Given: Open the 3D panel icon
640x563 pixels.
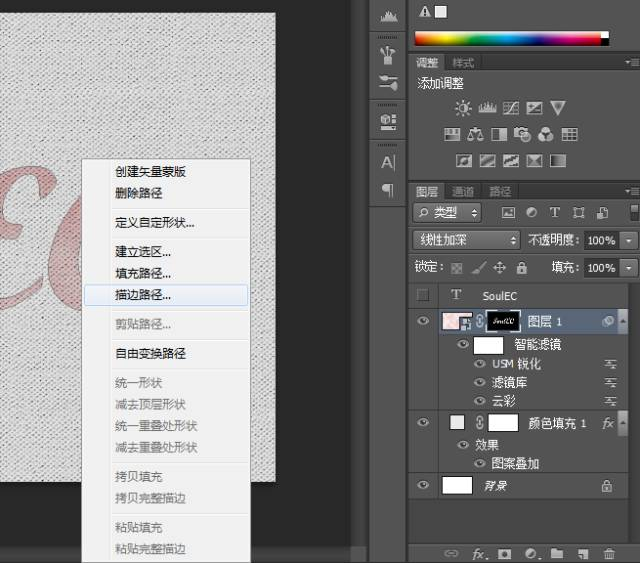Looking at the screenshot, I should click(388, 121).
